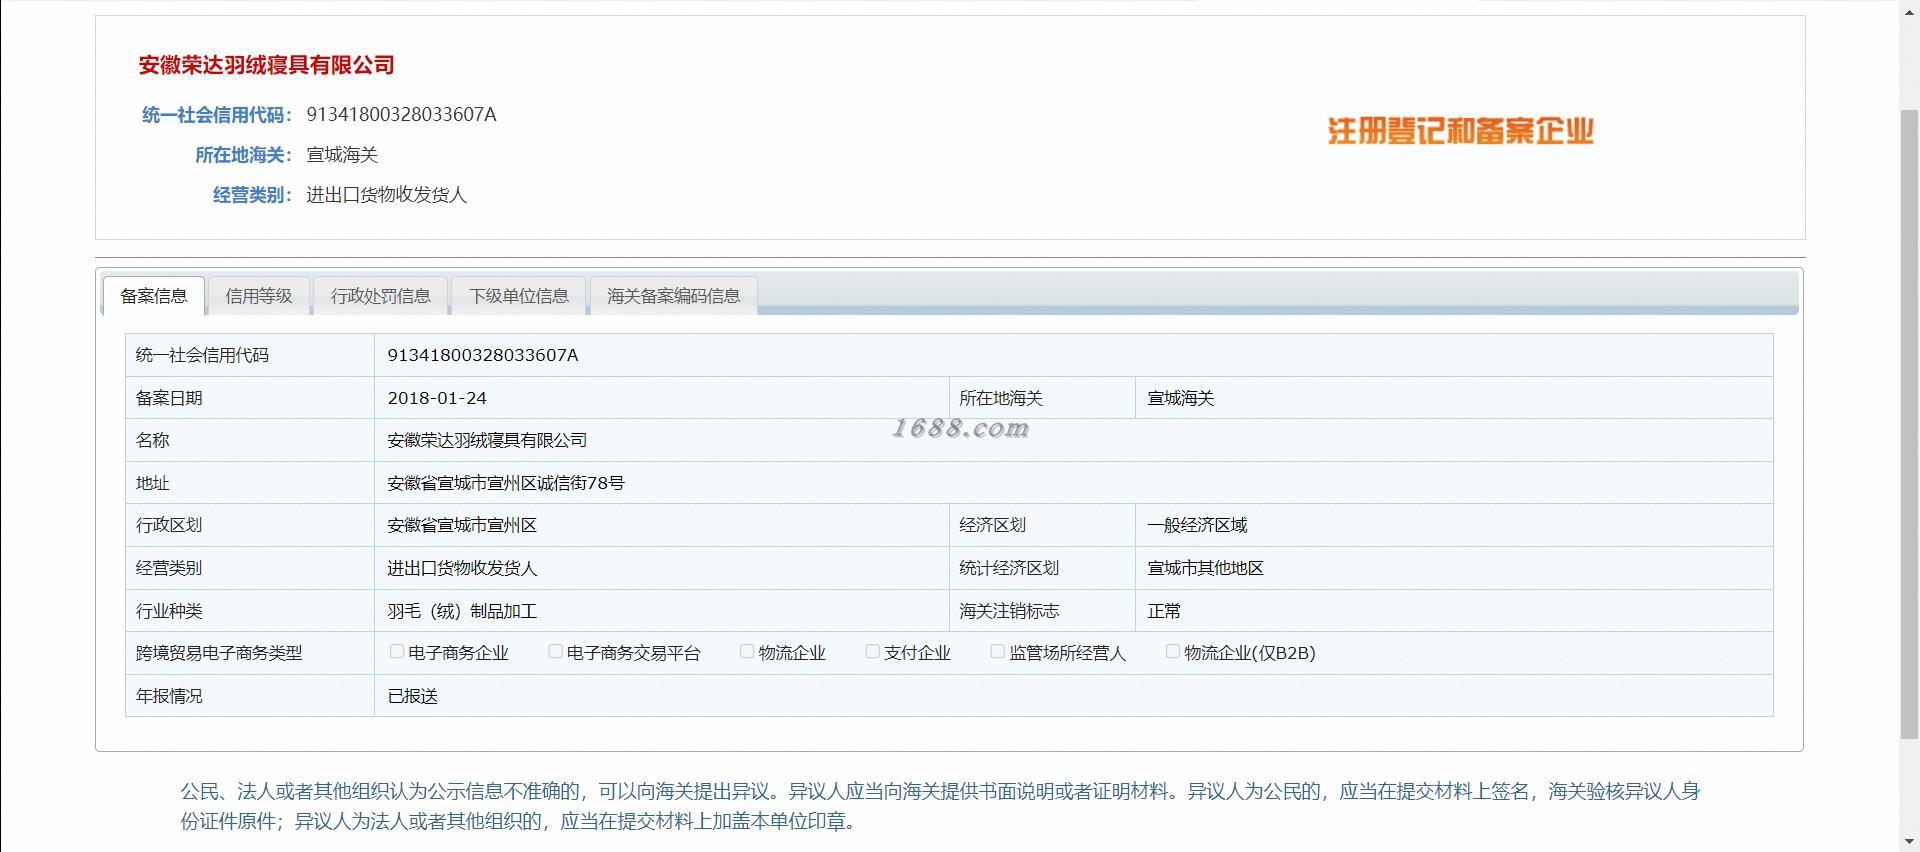Click the 年报情况 label cell
1920x852 pixels.
(250, 696)
